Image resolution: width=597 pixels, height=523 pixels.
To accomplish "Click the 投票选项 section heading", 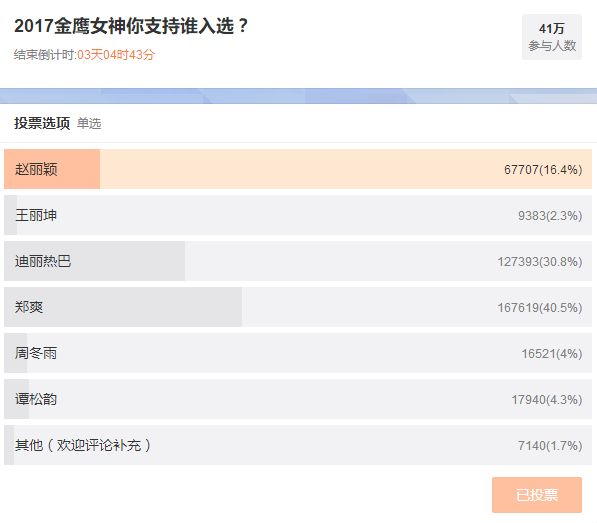I will tap(42, 123).
